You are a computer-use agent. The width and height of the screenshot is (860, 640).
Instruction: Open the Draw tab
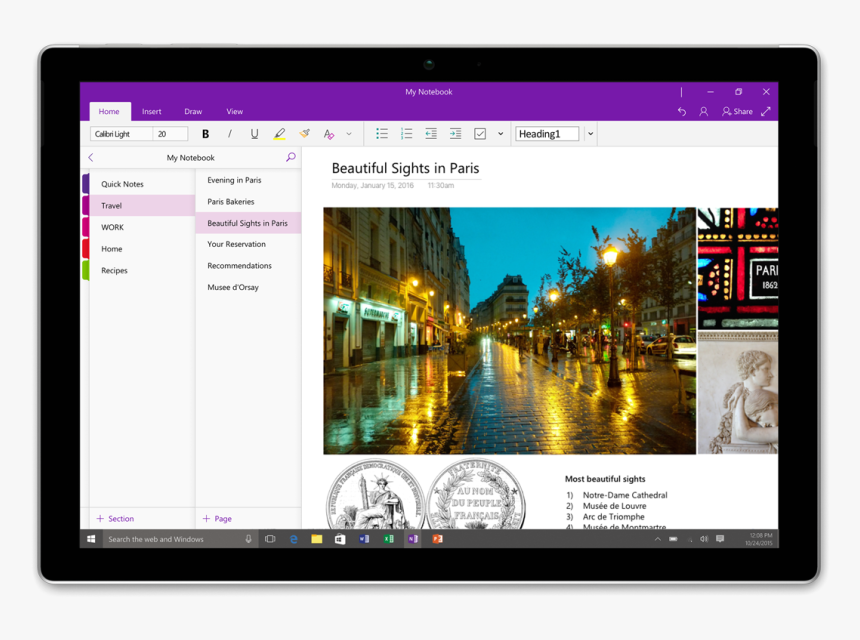(193, 111)
